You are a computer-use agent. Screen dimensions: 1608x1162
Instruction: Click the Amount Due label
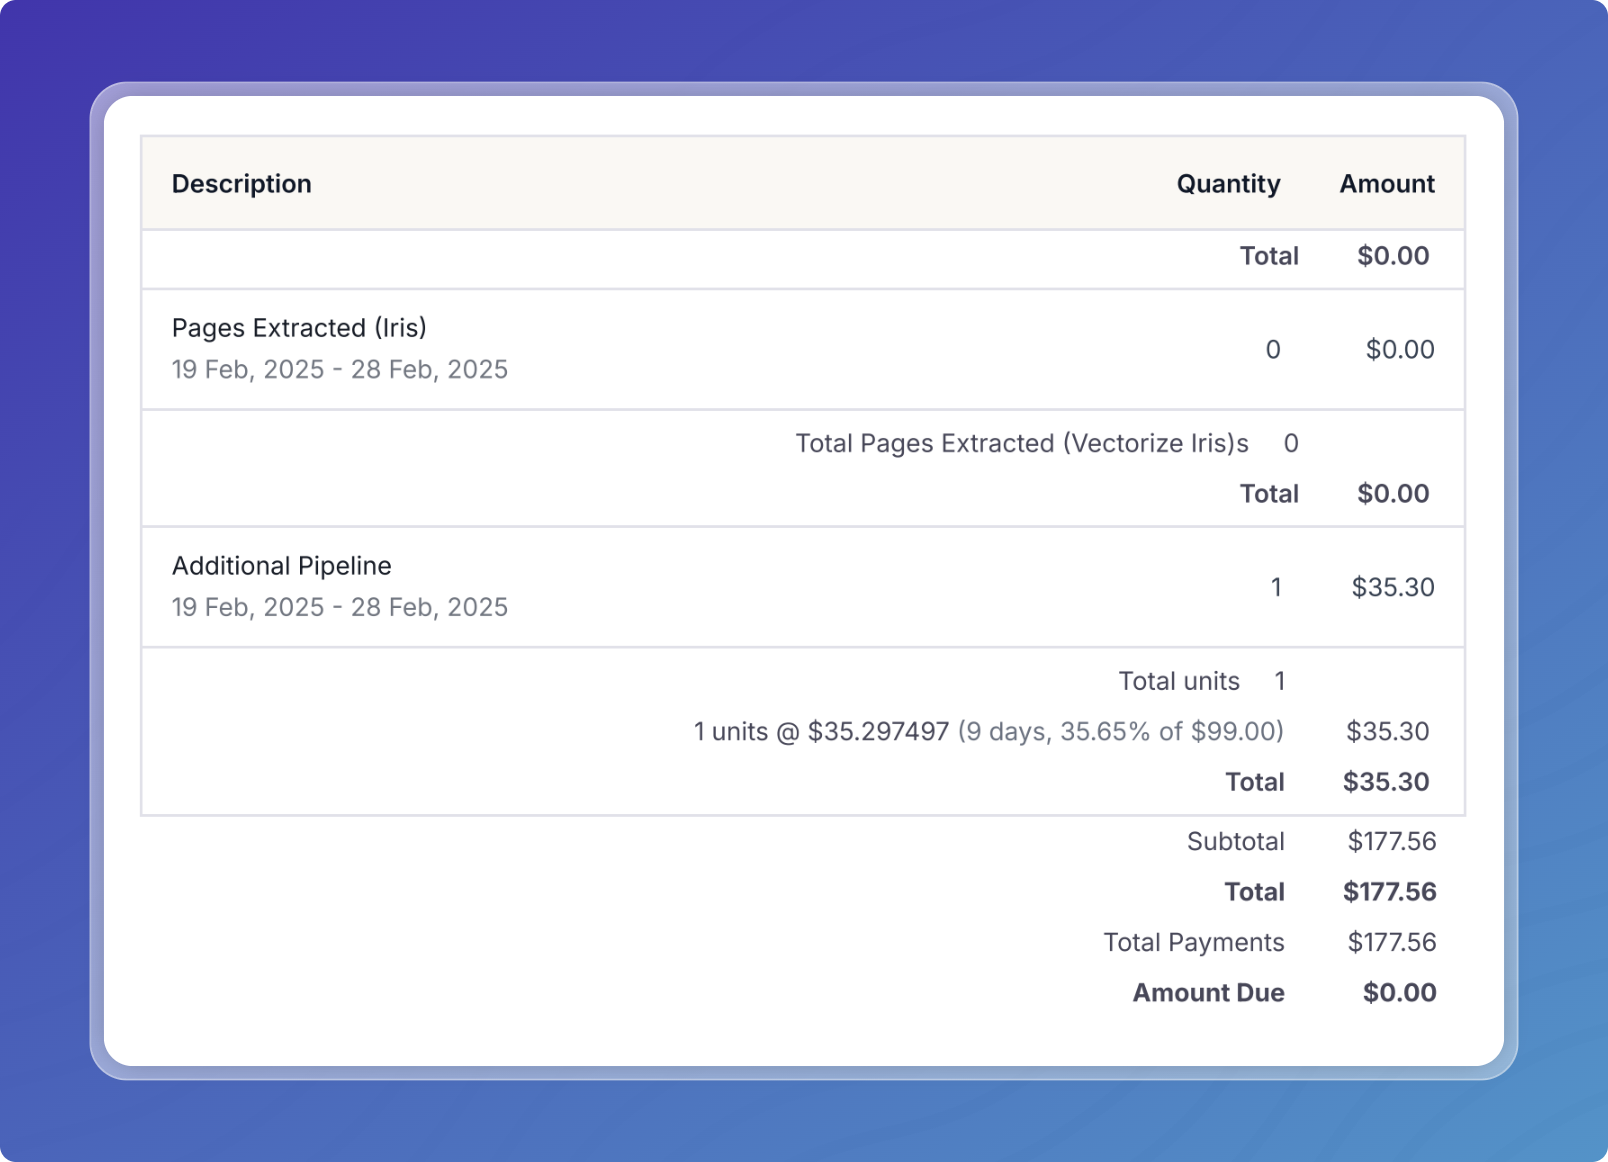click(x=1208, y=993)
